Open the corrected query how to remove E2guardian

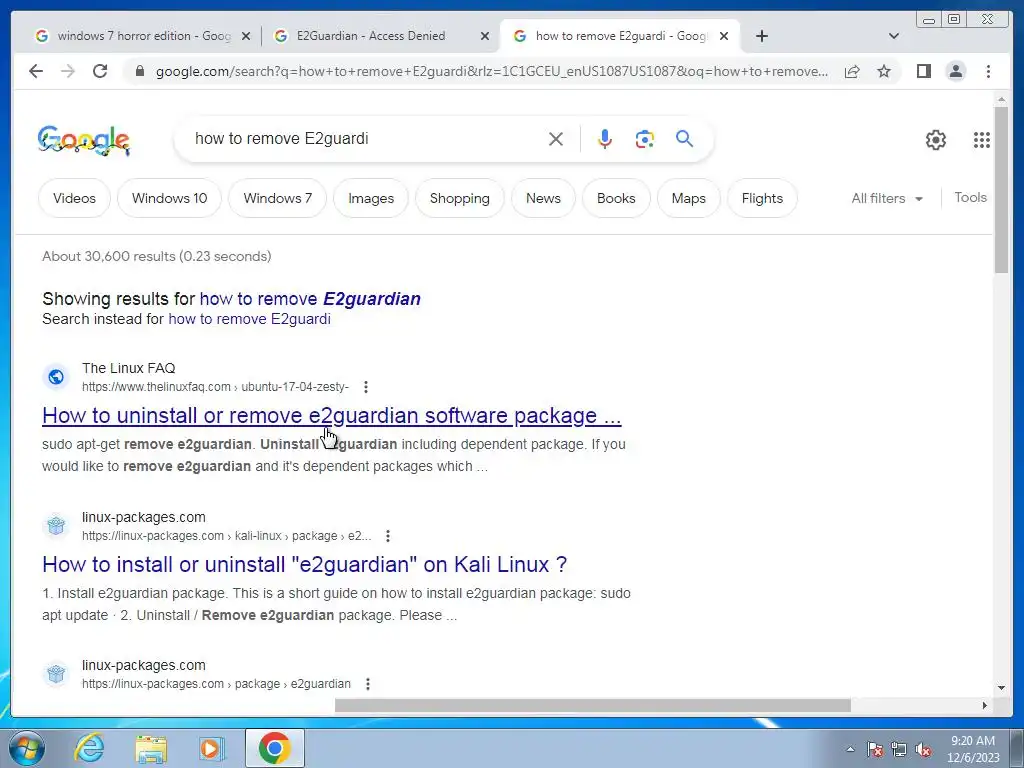310,298
